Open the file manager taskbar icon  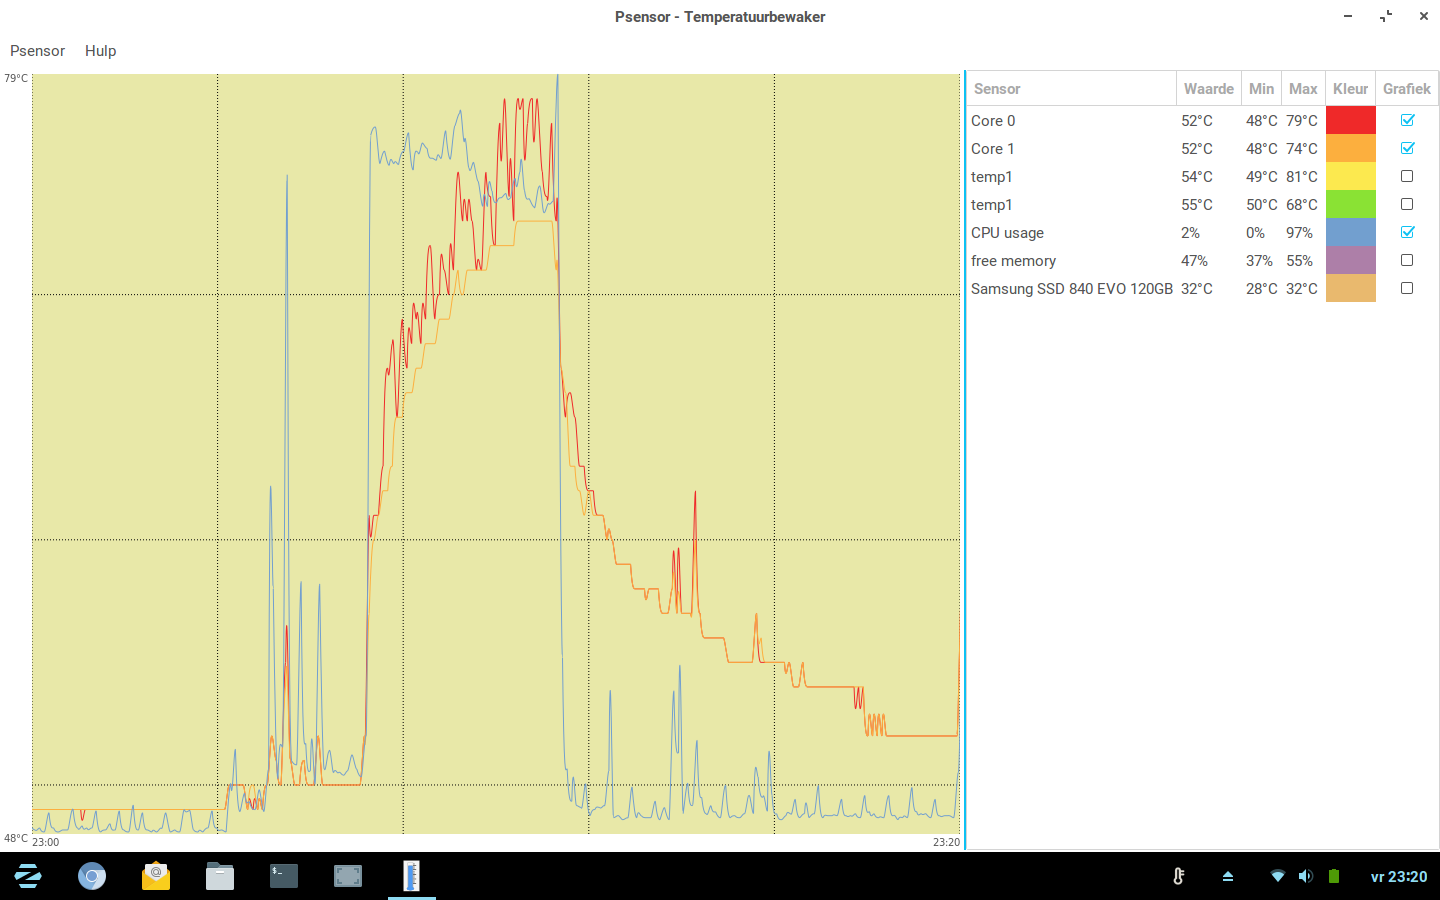(x=220, y=877)
